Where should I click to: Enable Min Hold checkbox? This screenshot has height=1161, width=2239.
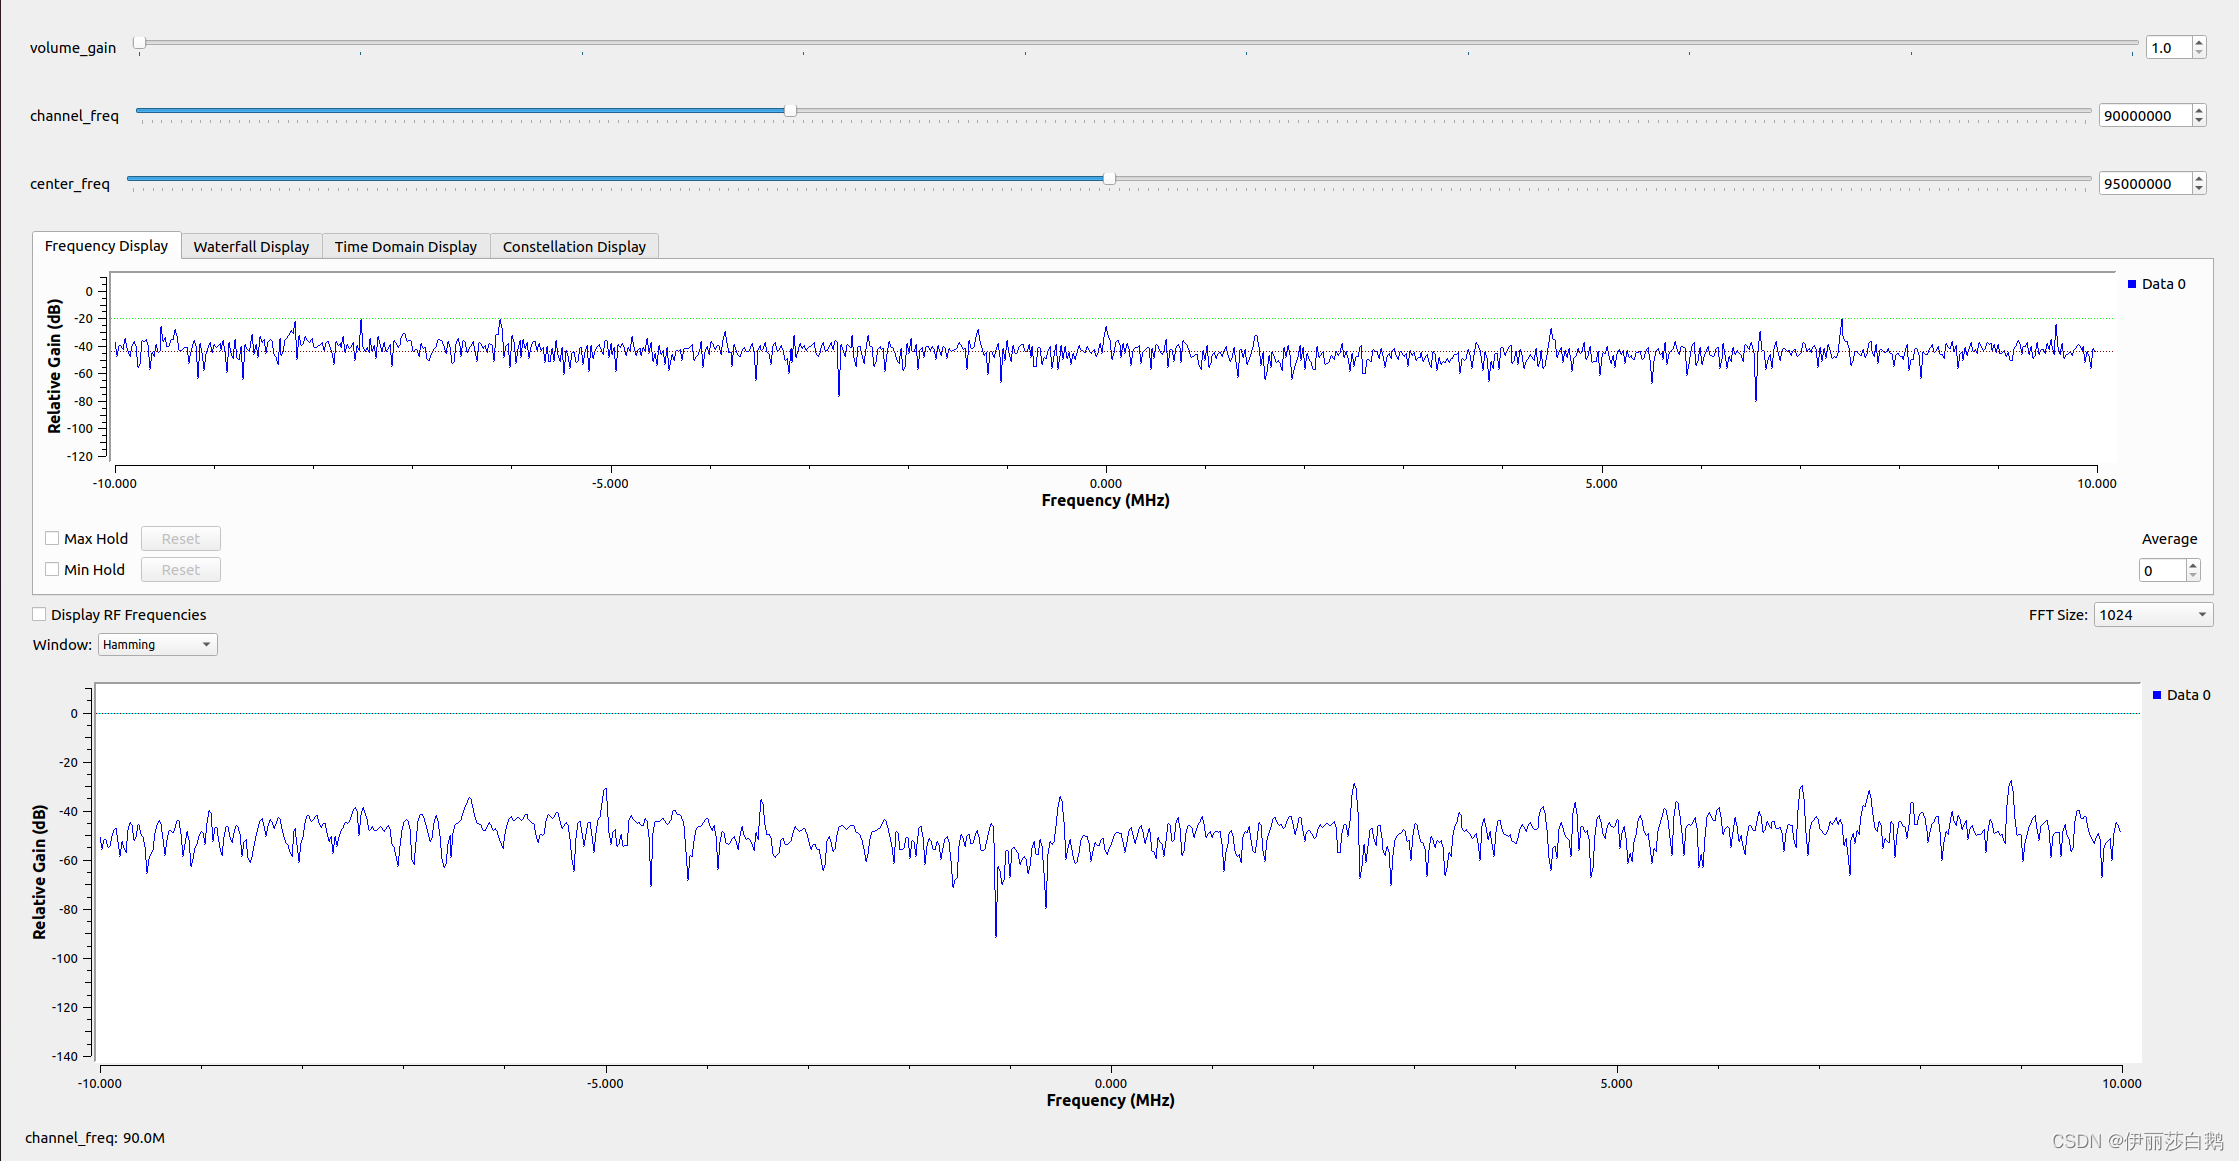point(52,569)
